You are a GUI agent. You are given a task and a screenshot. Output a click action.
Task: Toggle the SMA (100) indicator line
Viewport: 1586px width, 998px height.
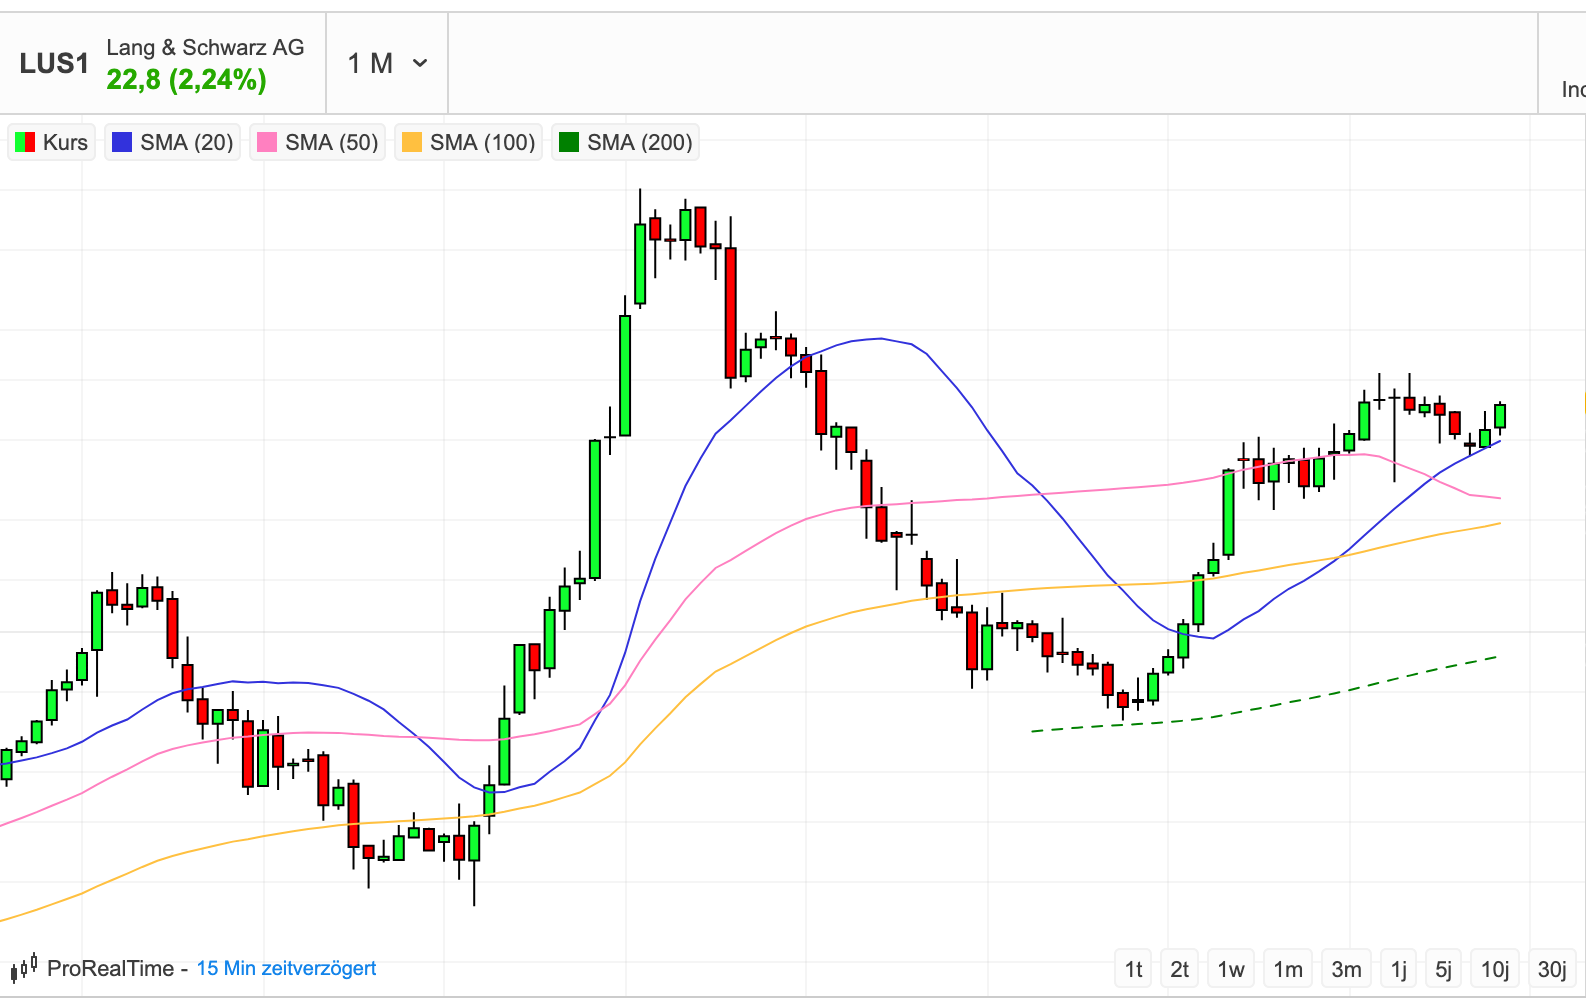click(x=469, y=142)
